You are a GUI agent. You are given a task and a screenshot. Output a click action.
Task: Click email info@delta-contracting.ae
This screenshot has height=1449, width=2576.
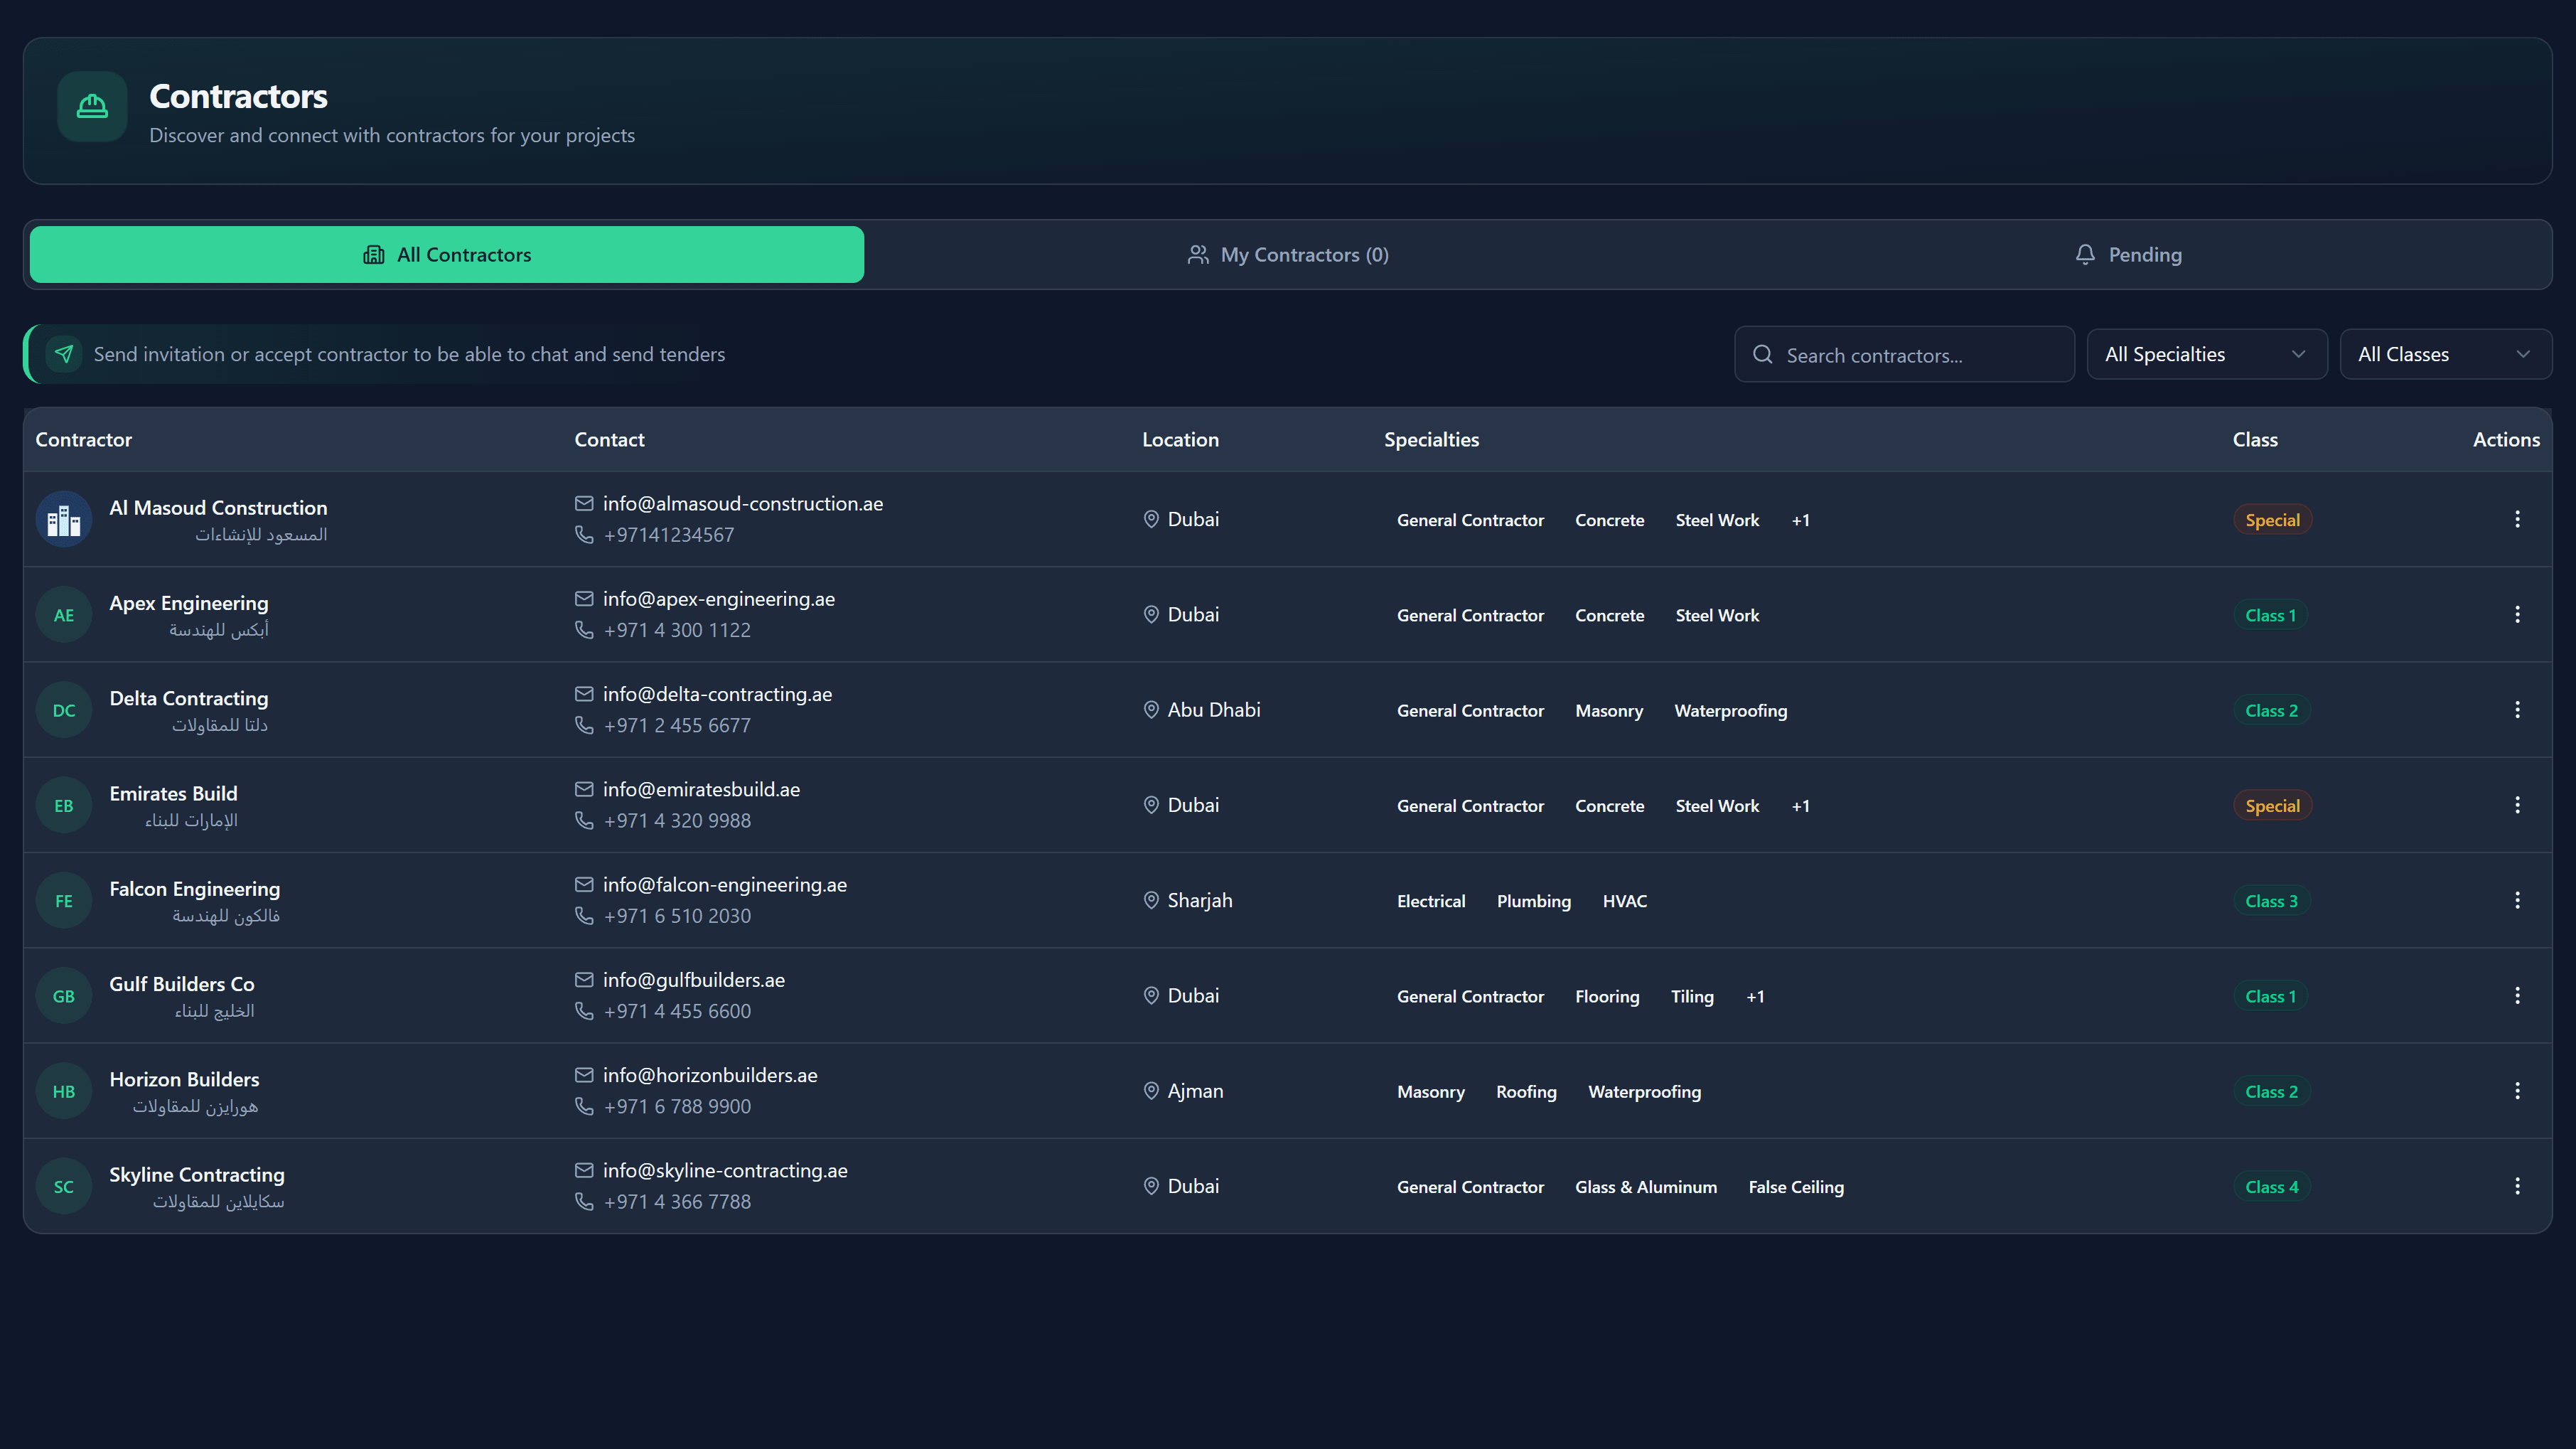[717, 694]
